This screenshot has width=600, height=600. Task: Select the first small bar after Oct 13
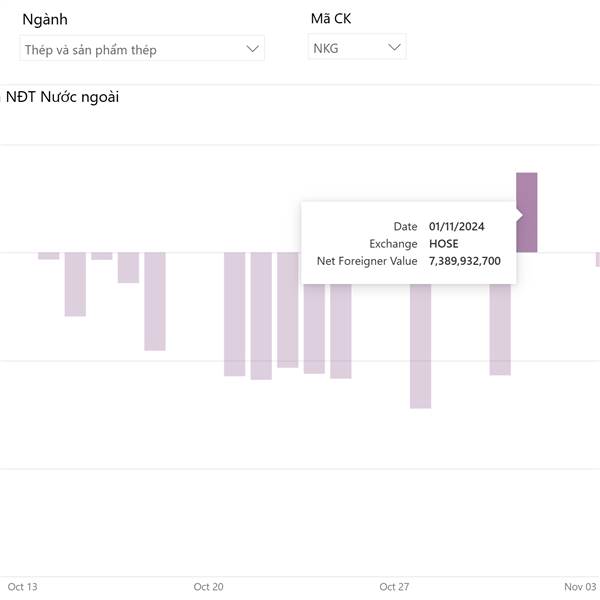(49, 256)
